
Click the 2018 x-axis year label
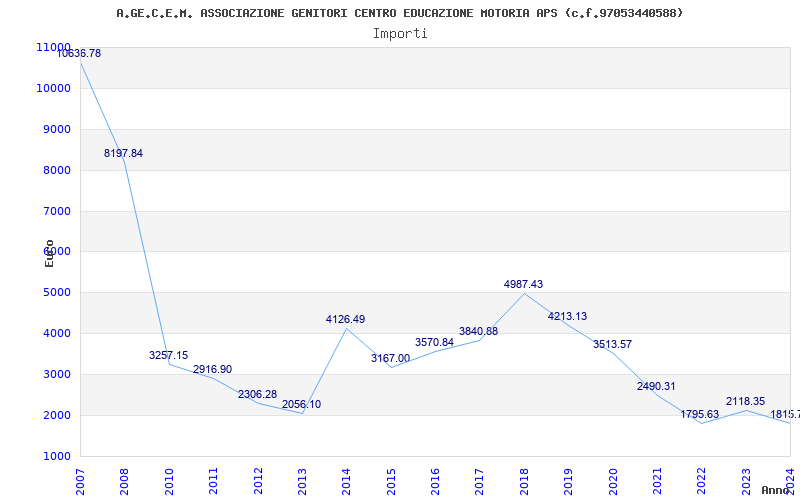(x=524, y=481)
